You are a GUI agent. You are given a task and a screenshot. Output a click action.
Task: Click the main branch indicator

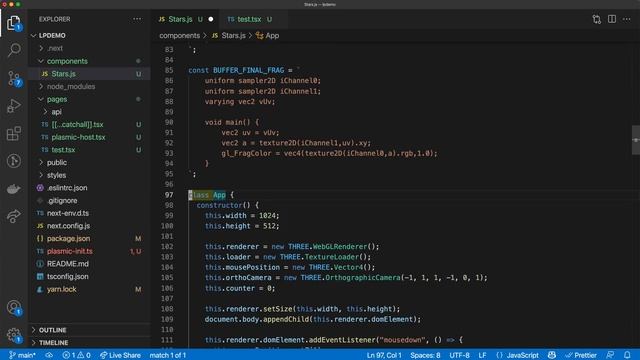pos(22,355)
